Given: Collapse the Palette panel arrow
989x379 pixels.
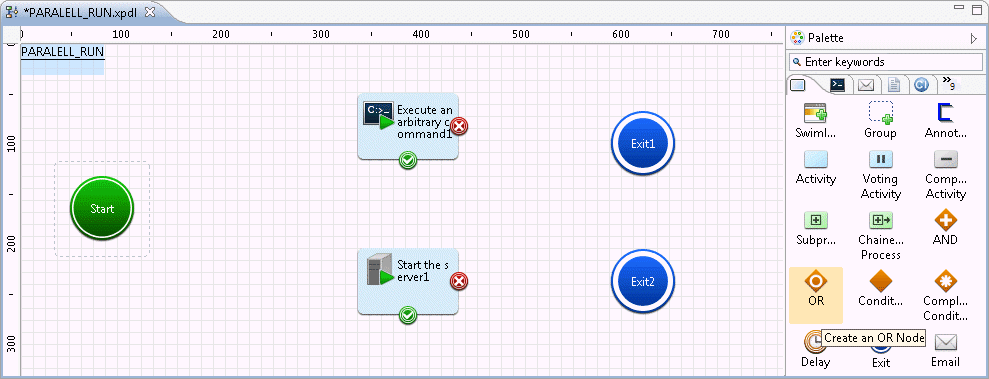Looking at the screenshot, I should (x=973, y=38).
